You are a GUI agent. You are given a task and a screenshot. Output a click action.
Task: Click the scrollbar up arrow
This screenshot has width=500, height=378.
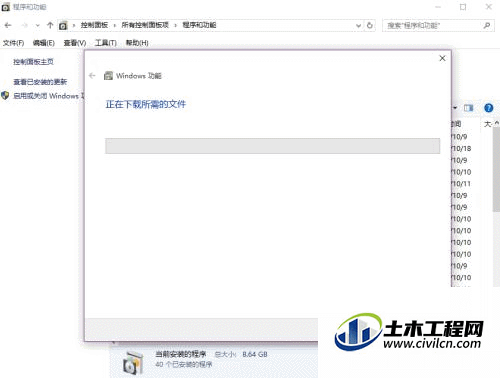(x=496, y=123)
